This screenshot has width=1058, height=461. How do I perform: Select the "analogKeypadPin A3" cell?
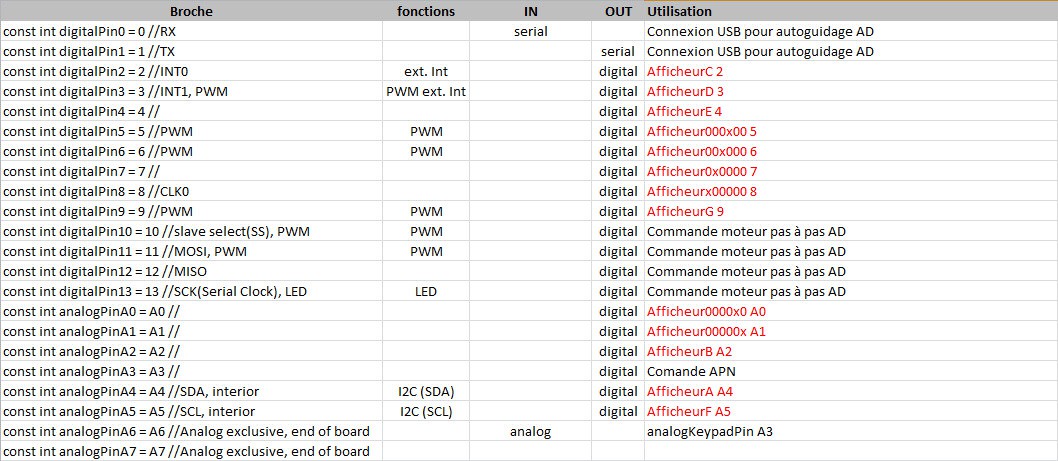[710, 431]
